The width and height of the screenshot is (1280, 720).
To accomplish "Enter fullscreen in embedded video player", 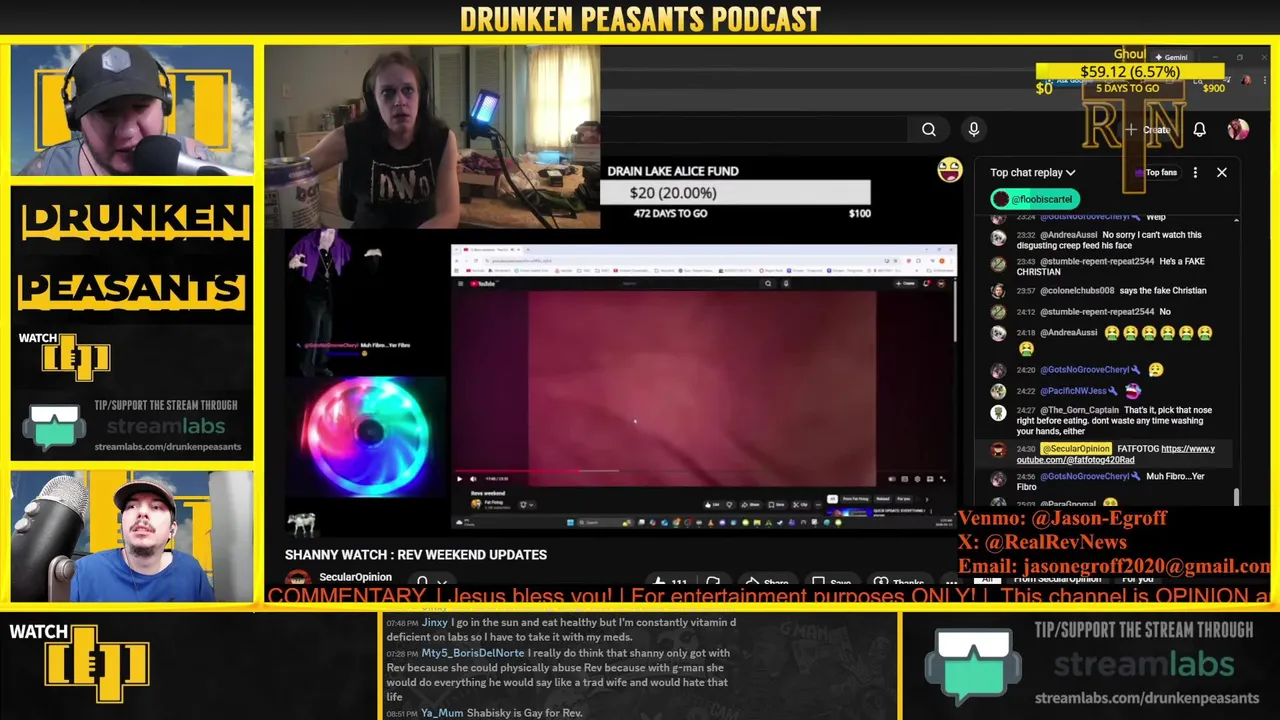I will 943,479.
